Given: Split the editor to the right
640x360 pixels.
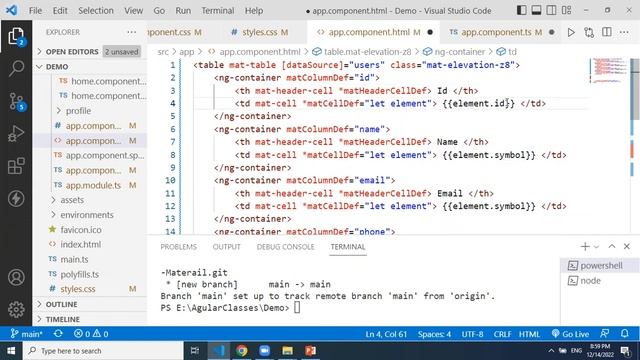Looking at the screenshot, I should tap(607, 32).
